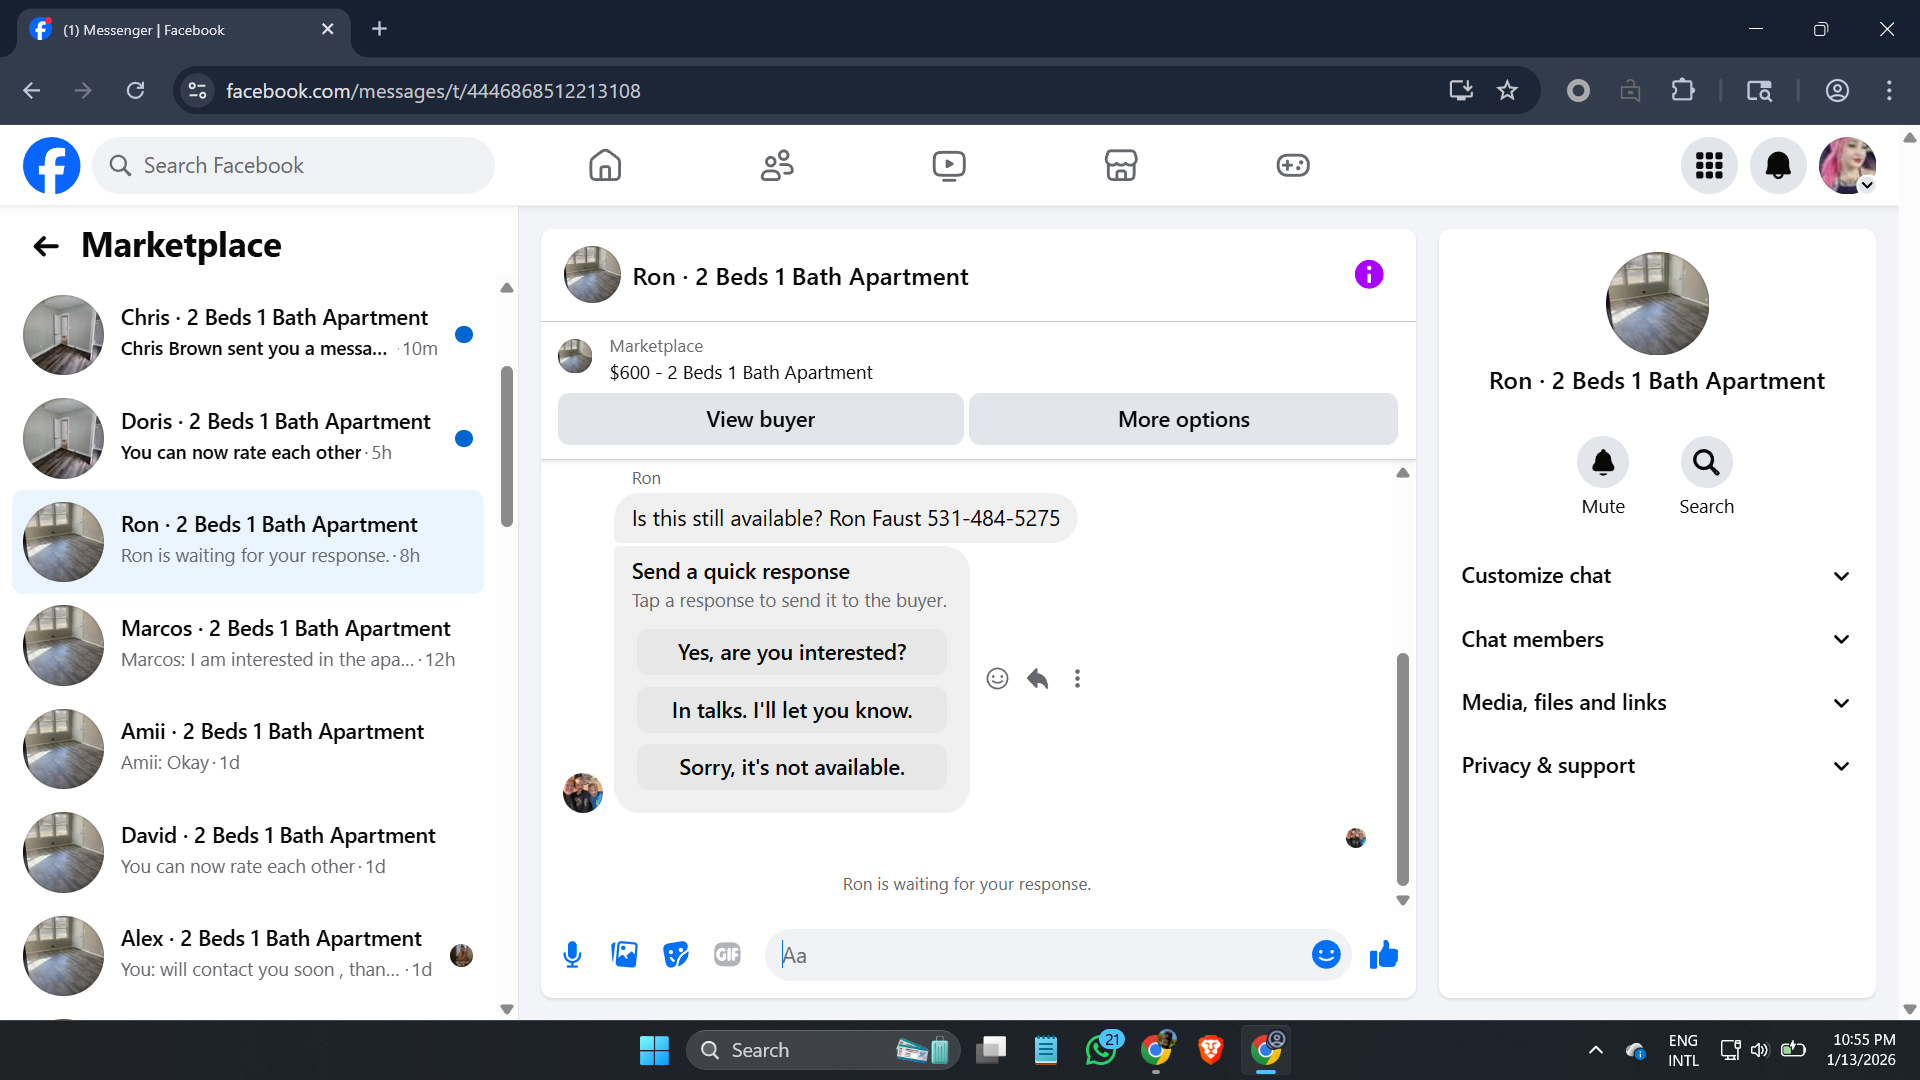
Task: Go to the Home tab
Action: coord(604,165)
